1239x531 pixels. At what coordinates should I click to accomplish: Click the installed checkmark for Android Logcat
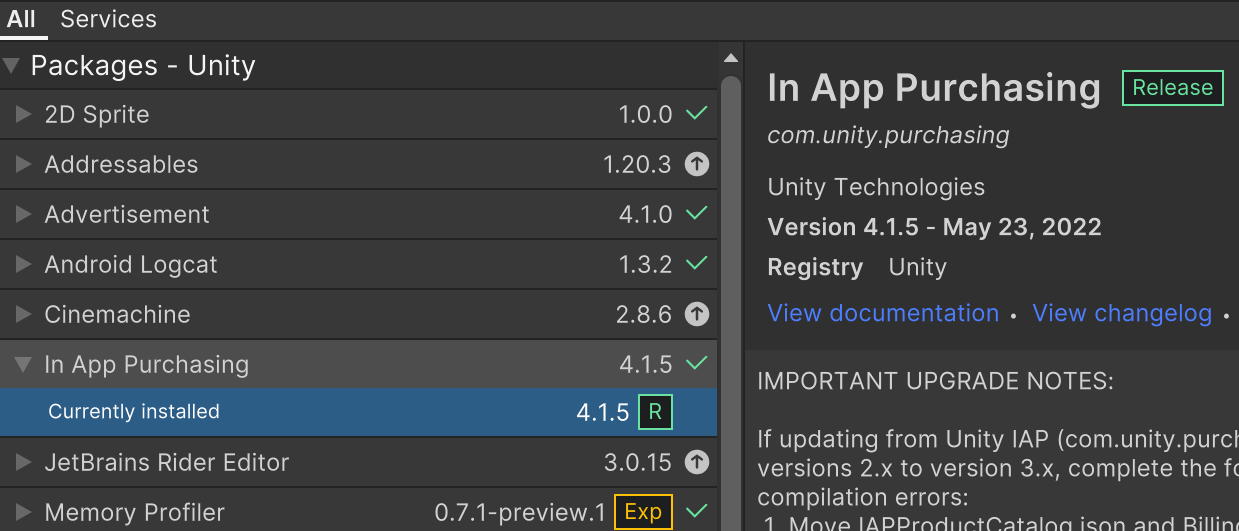(696, 264)
